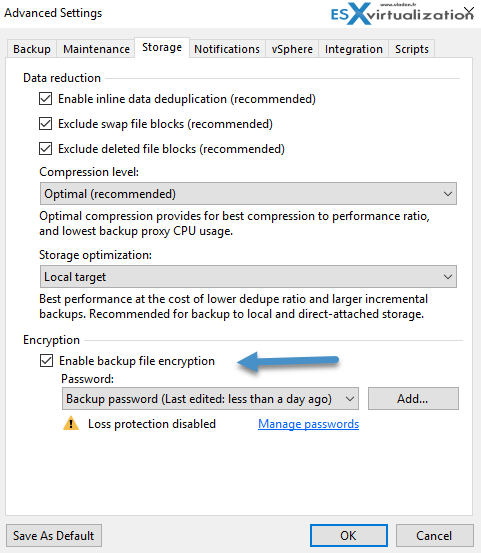Click the yellow loss protection warning icon

click(71, 423)
